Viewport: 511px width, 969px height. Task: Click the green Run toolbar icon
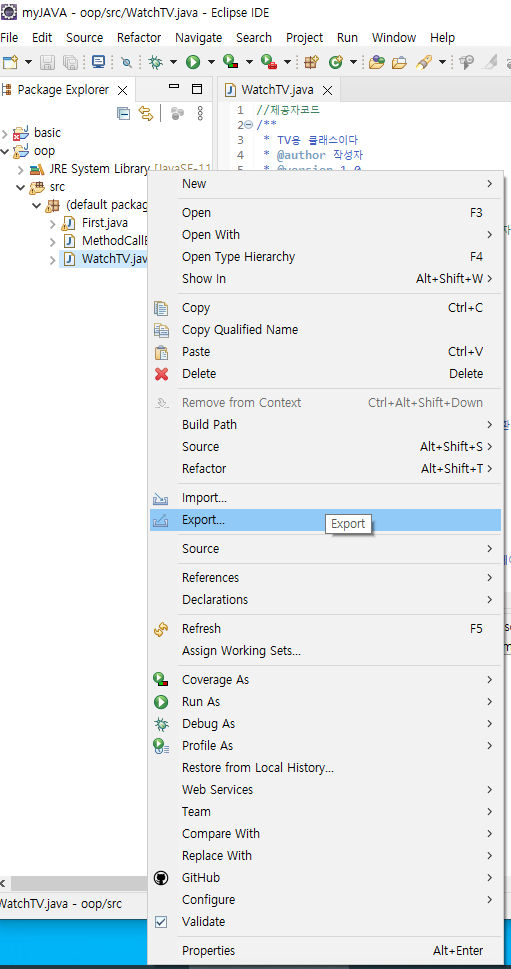(x=193, y=62)
